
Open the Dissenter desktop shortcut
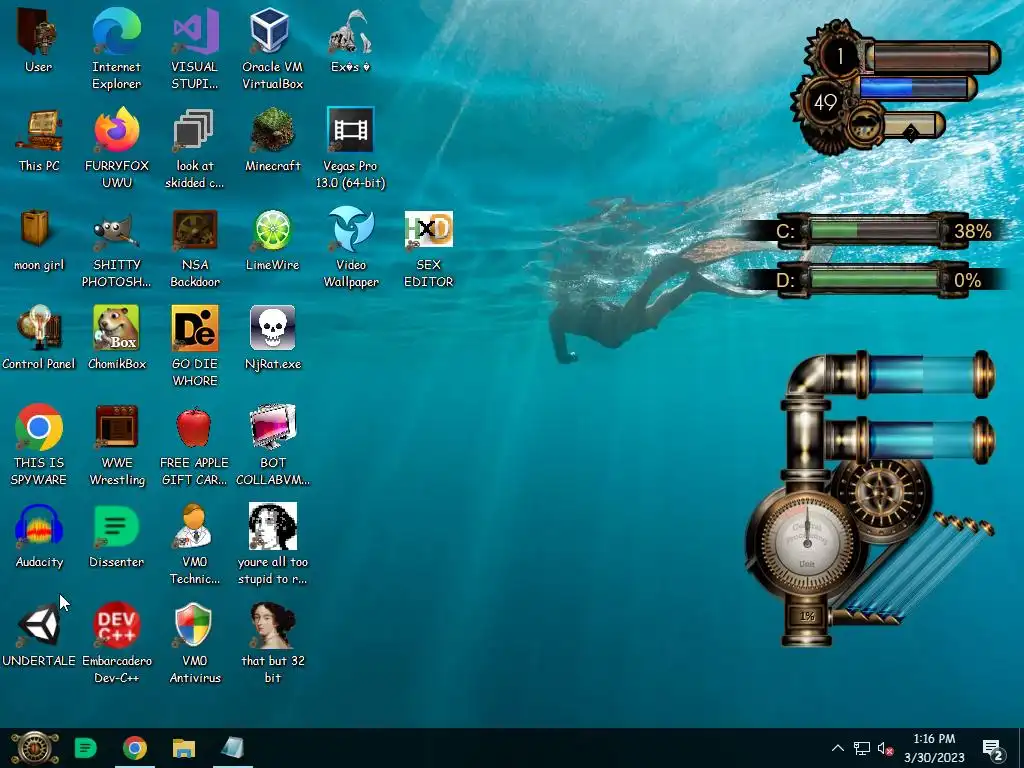tap(116, 536)
